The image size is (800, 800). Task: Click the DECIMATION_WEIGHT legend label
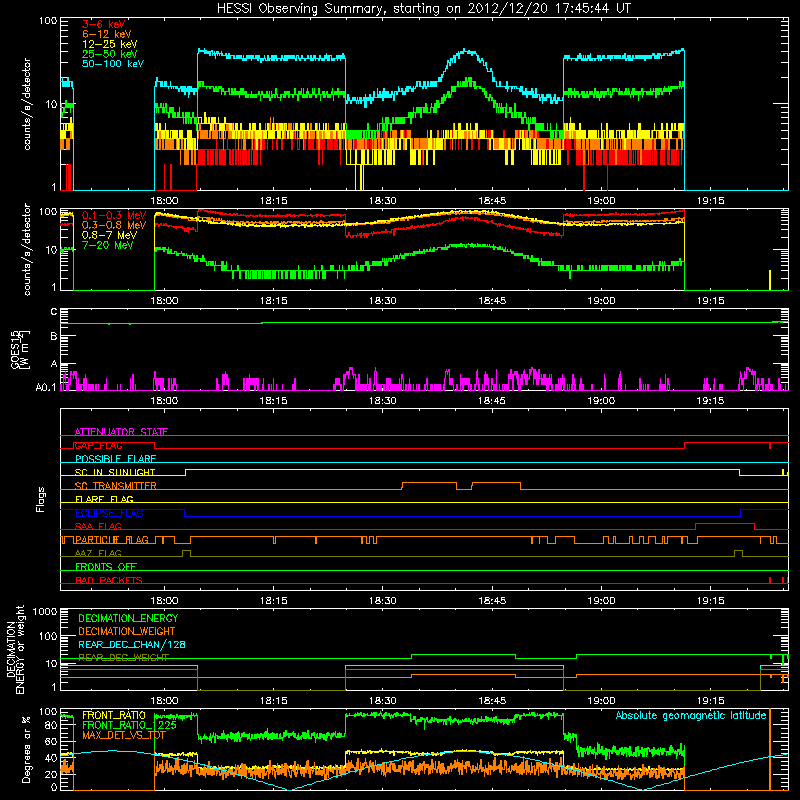127,631
